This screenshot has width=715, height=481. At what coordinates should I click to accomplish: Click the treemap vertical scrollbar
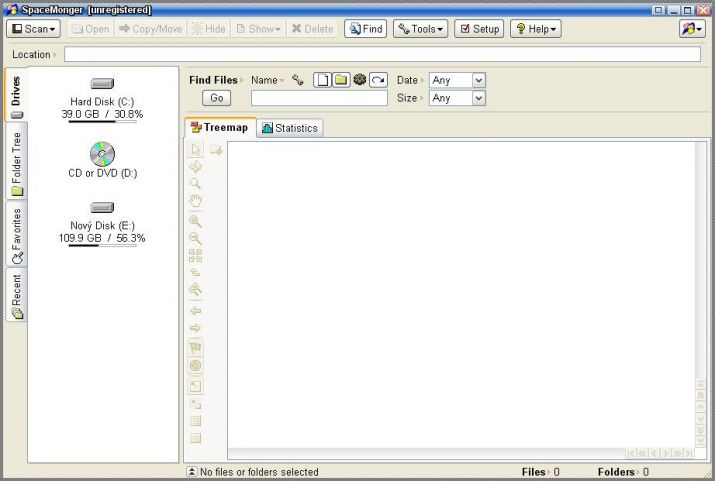[x=701, y=295]
